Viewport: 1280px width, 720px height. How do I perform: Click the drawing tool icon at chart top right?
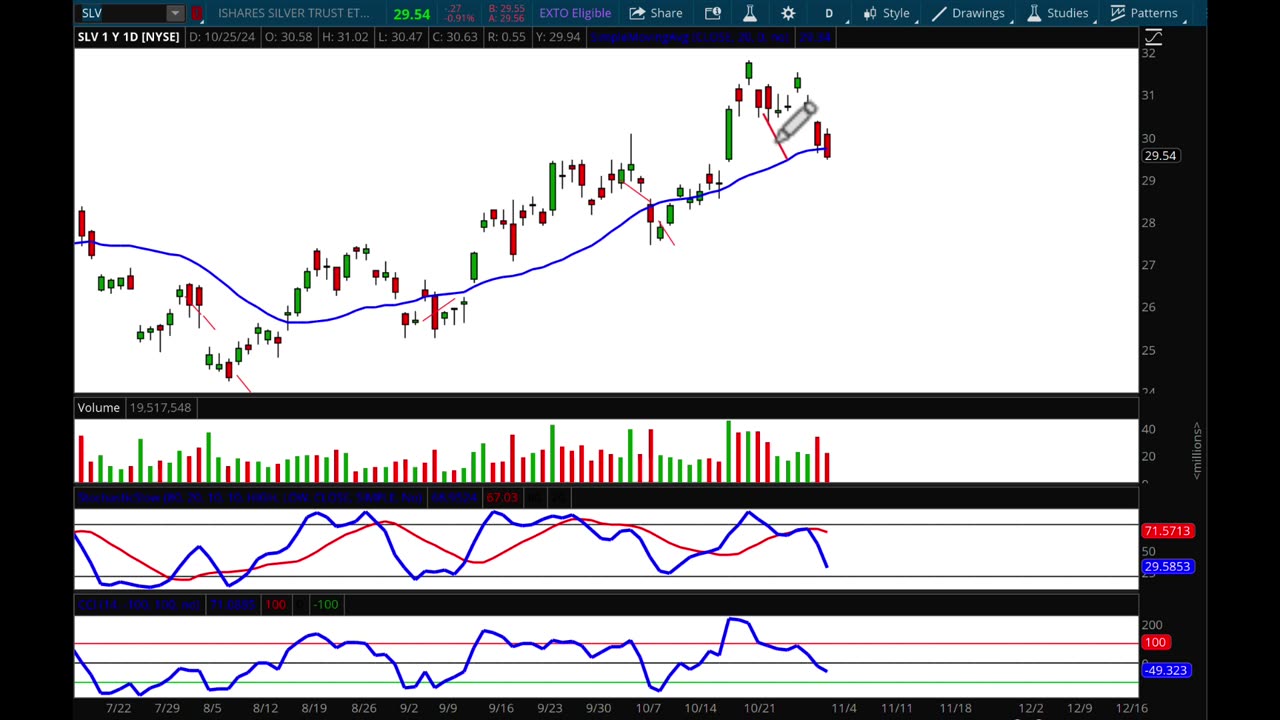click(x=1153, y=37)
